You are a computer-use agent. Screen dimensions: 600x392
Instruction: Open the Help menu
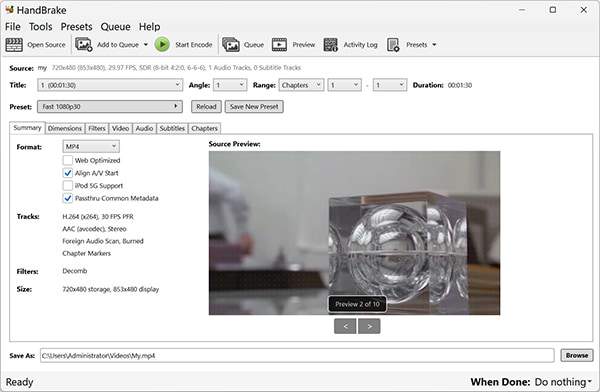click(x=149, y=27)
